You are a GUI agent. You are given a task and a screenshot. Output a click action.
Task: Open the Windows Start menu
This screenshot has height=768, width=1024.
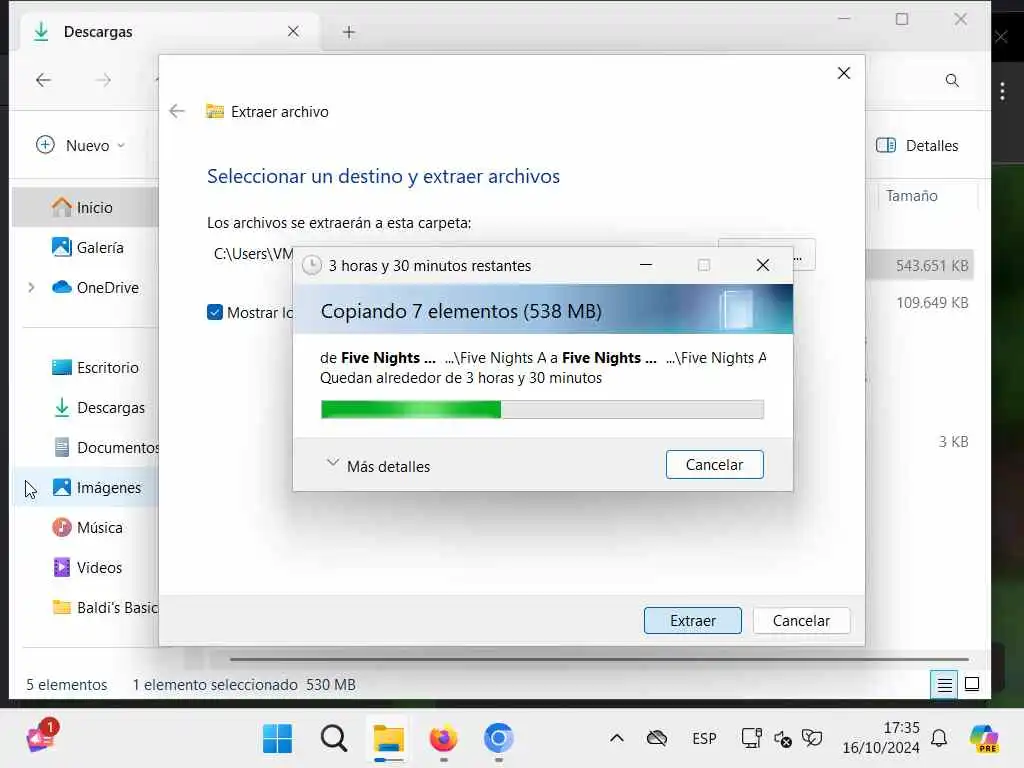point(278,739)
